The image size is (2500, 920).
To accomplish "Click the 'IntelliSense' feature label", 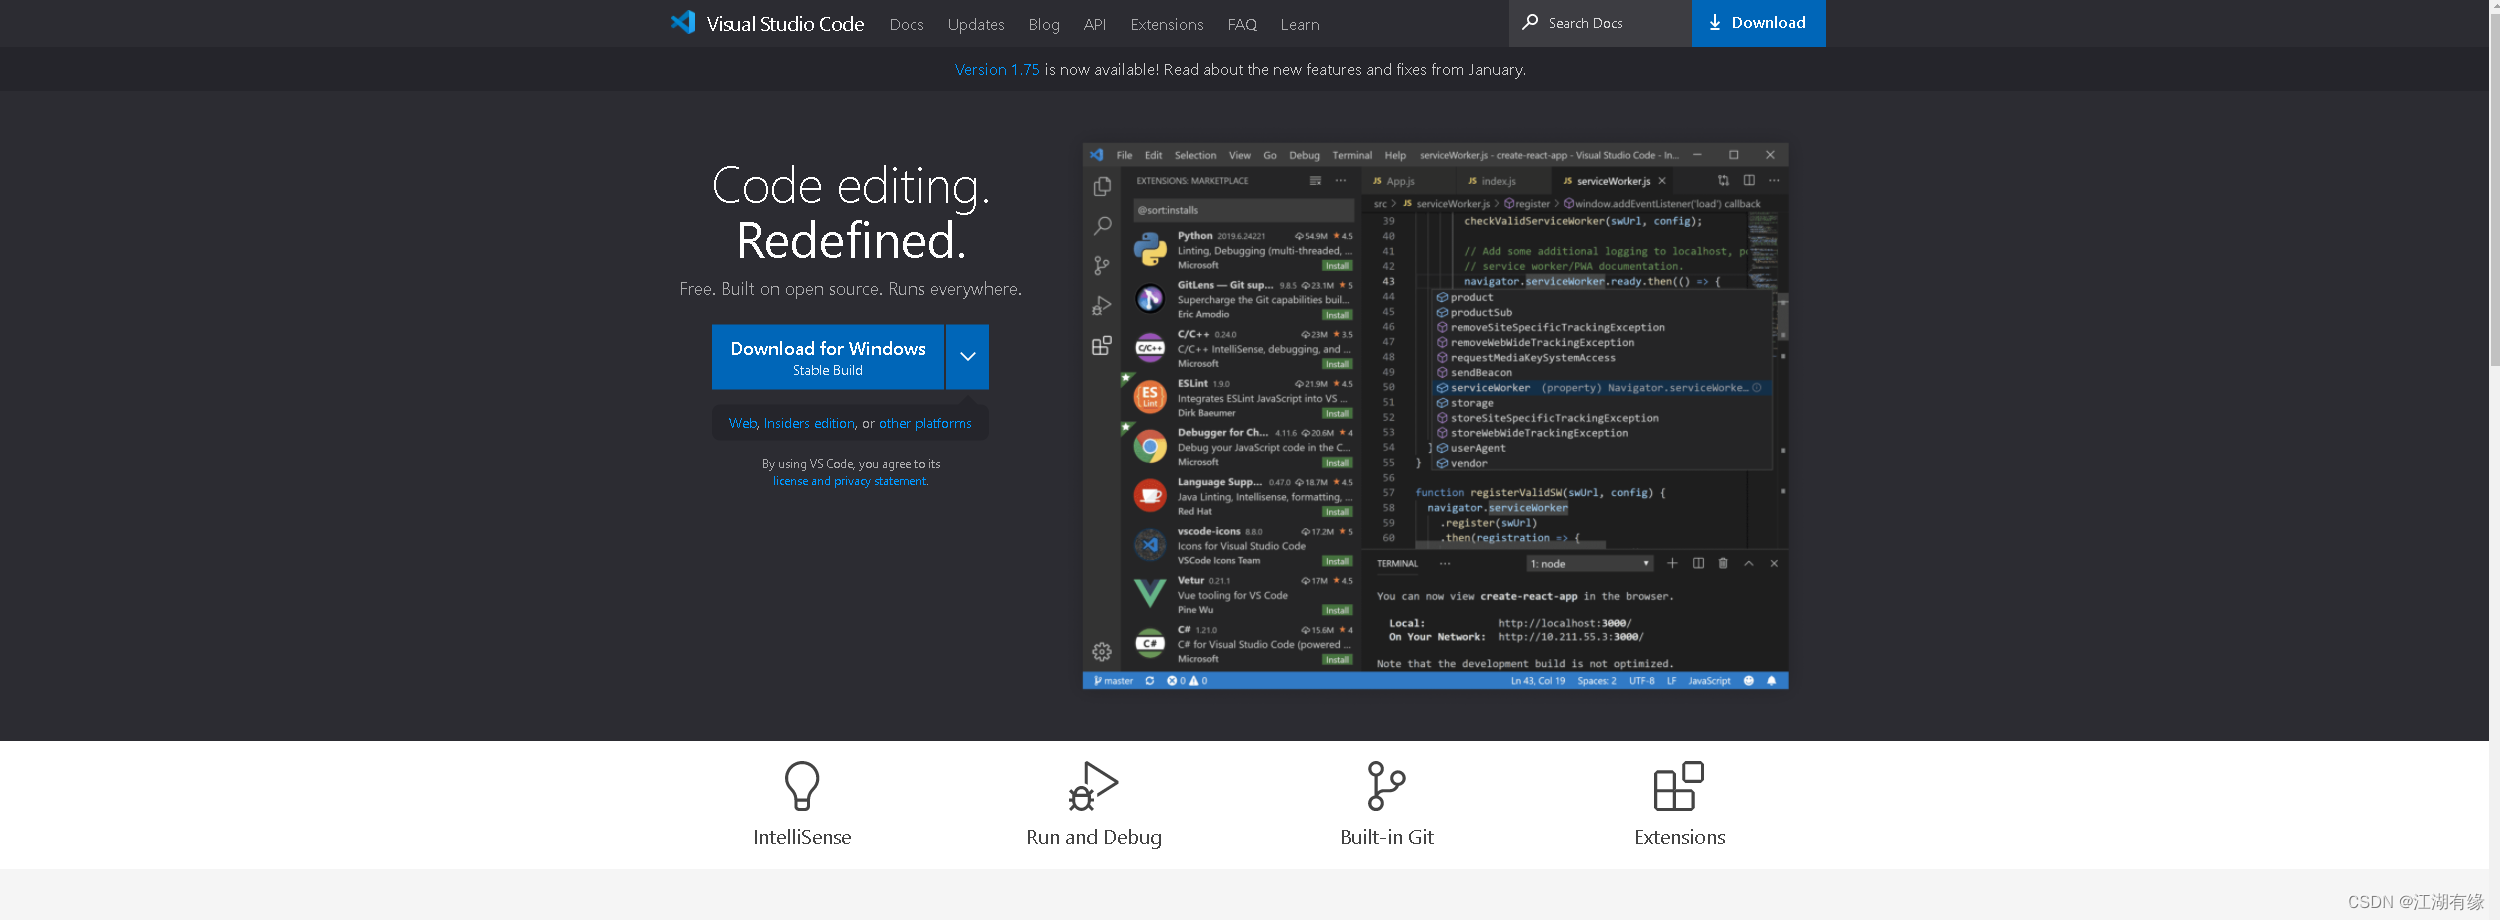I will [802, 837].
